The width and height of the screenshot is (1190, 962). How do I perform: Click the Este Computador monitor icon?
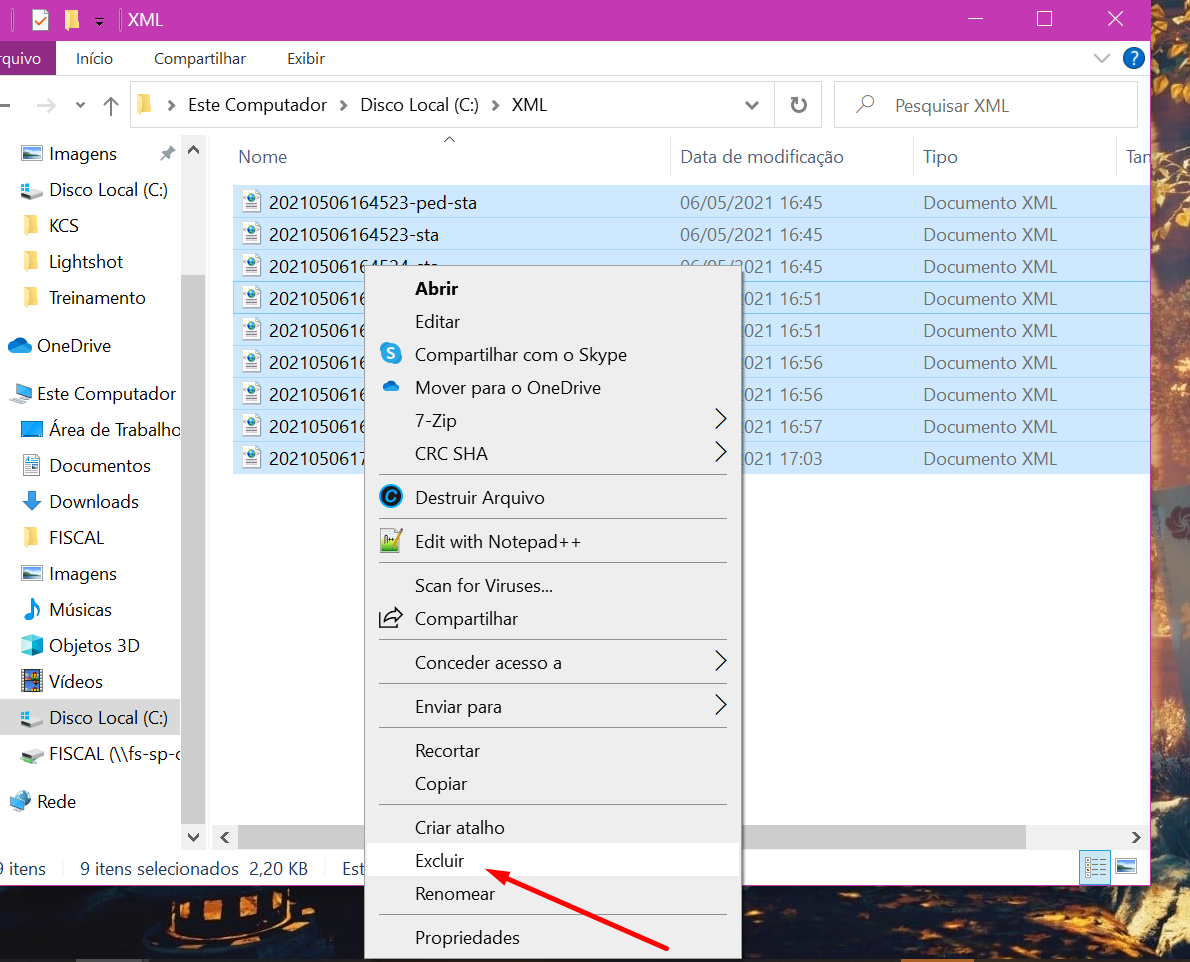[x=20, y=393]
